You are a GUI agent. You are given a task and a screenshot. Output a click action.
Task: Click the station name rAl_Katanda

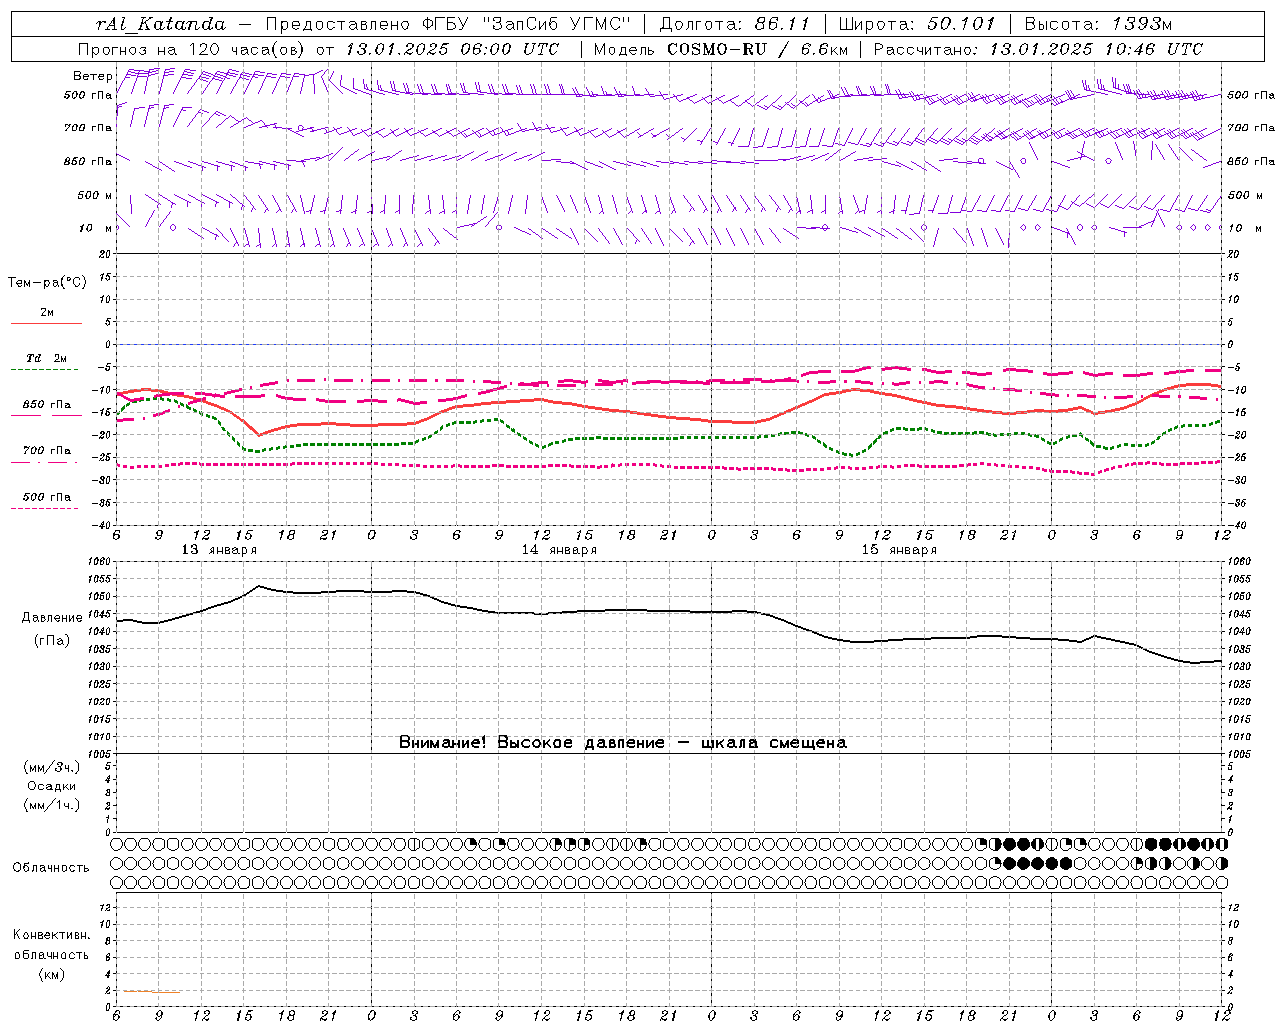161,24
